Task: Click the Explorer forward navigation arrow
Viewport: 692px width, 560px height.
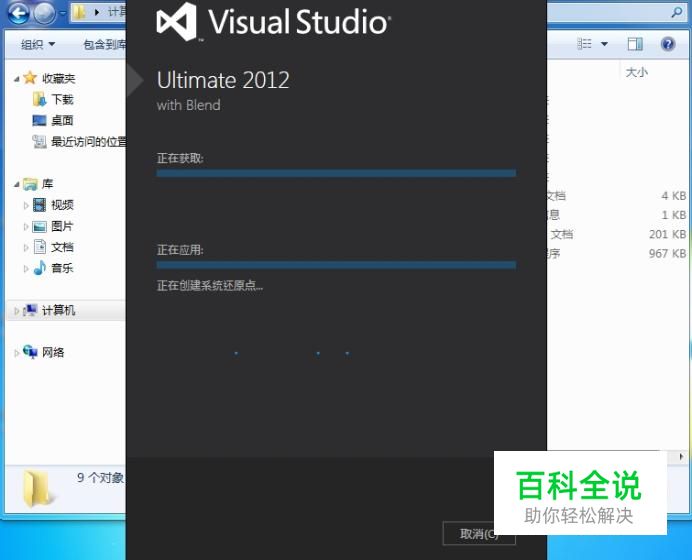Action: click(x=45, y=13)
